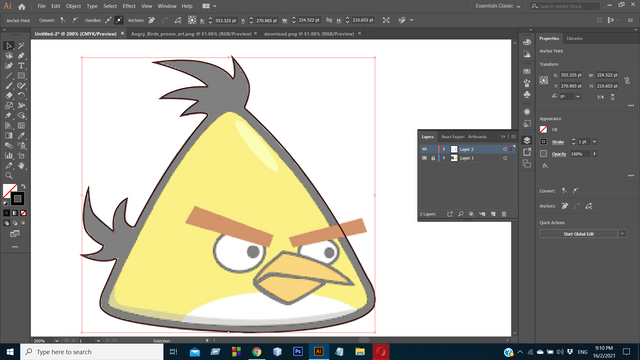Toggle Hide handles for multiple anchor points
The height and width of the screenshot is (360, 640).
click(x=119, y=20)
